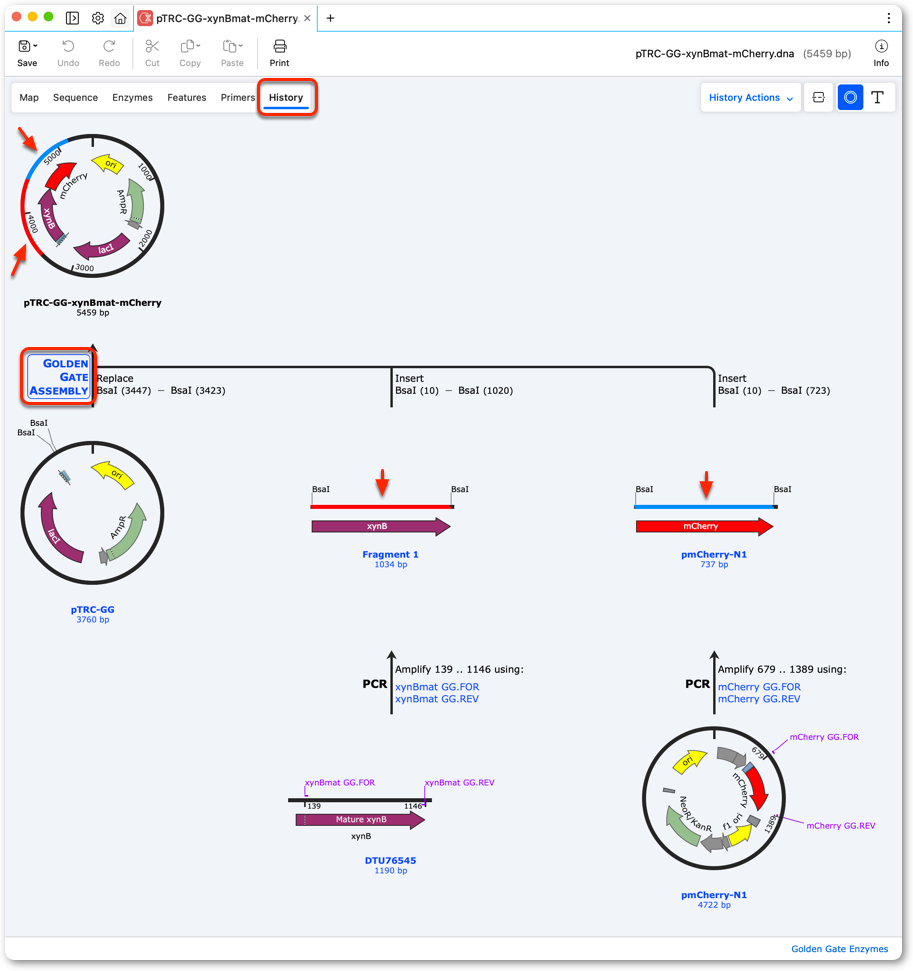
Task: Click the purple xynBmat GG.REV map label
Action: point(459,782)
